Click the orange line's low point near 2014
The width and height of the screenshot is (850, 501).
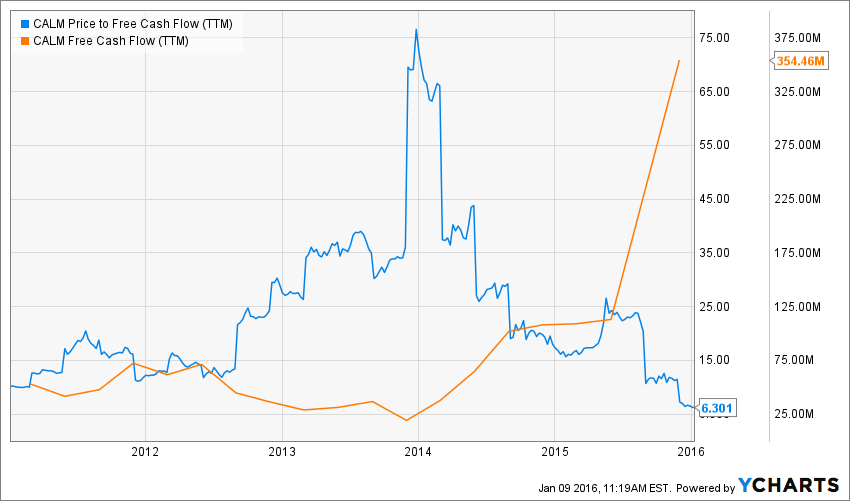pos(406,420)
